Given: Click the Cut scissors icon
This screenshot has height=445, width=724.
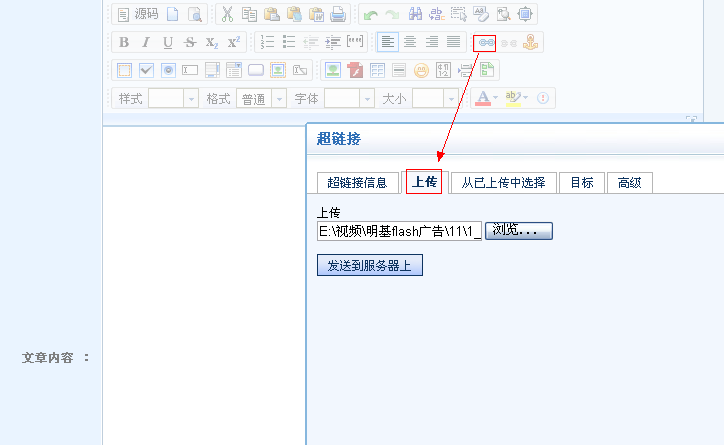Looking at the screenshot, I should tap(227, 14).
